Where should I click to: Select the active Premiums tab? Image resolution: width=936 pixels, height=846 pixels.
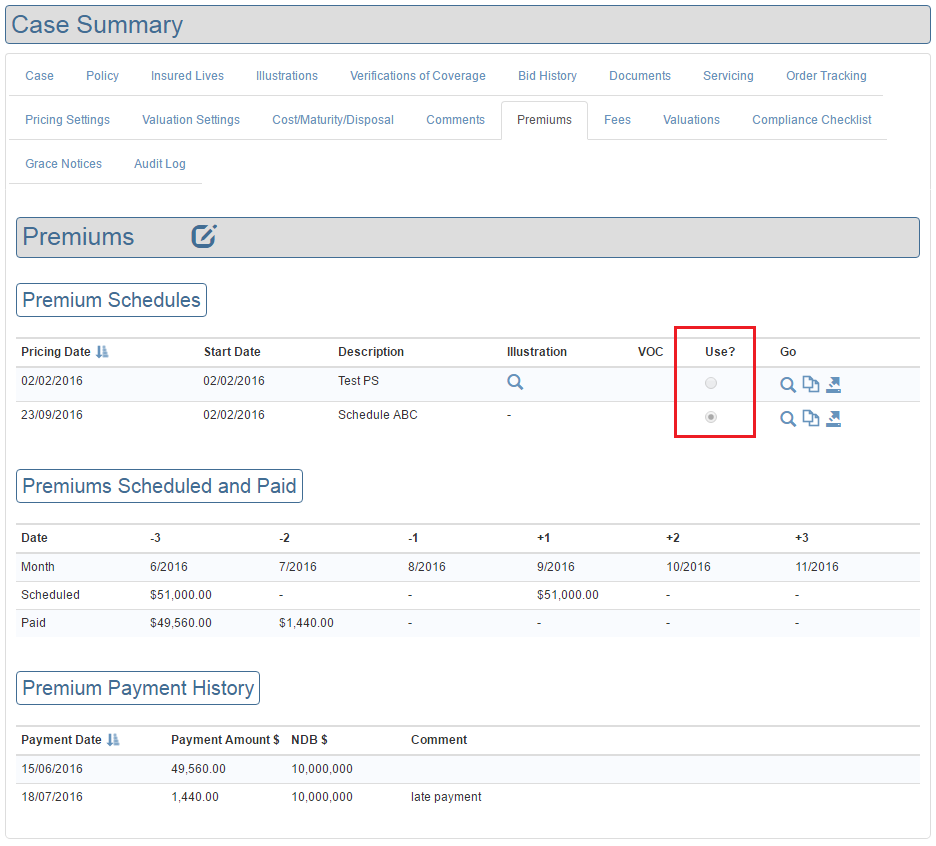pos(544,120)
